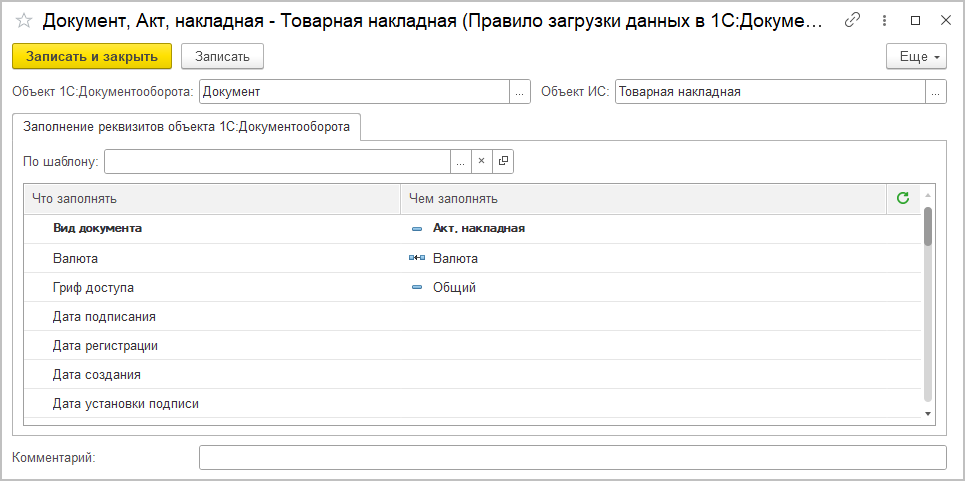This screenshot has width=965, height=481.
Task: Open the vertical three-dot window menu
Action: pos(884,20)
